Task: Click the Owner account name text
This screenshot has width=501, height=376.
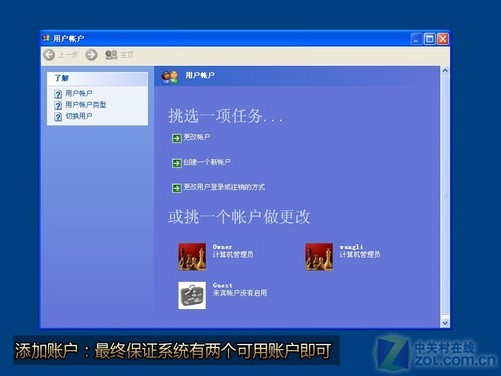Action: coord(222,247)
